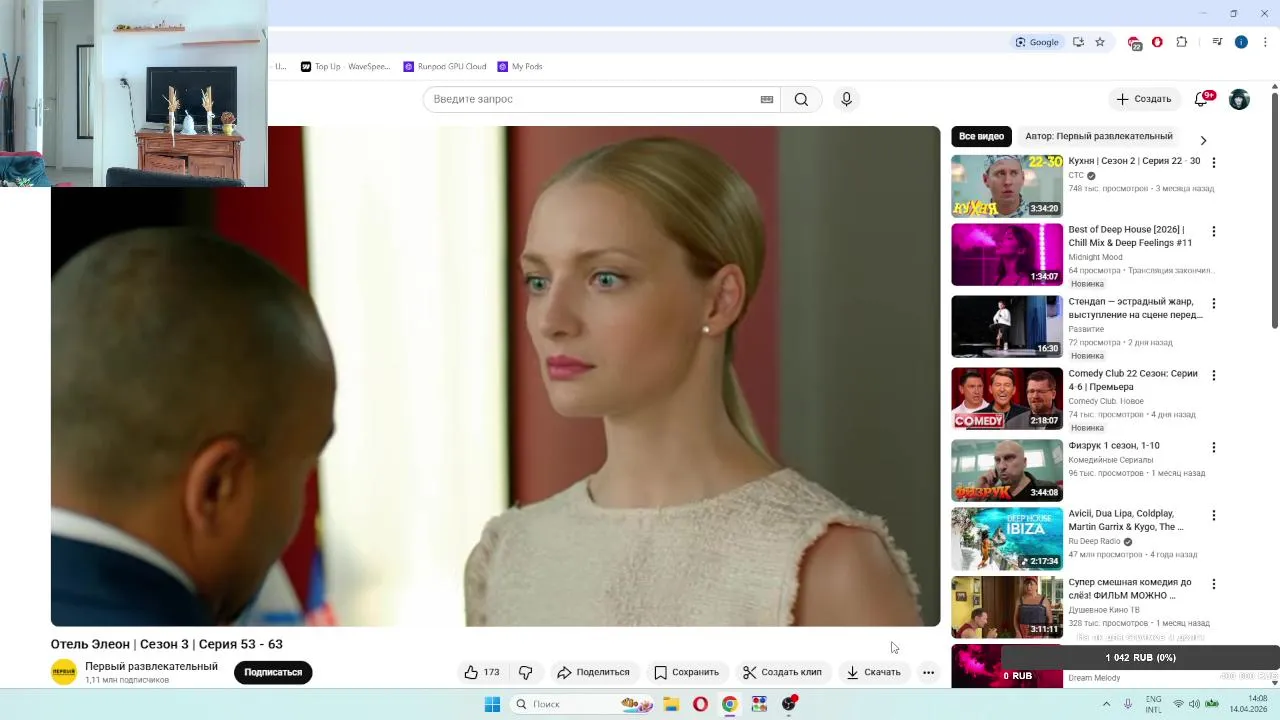Open options menu for Avicii, Dua Lipa video
This screenshot has height=720, width=1280.
[1214, 515]
